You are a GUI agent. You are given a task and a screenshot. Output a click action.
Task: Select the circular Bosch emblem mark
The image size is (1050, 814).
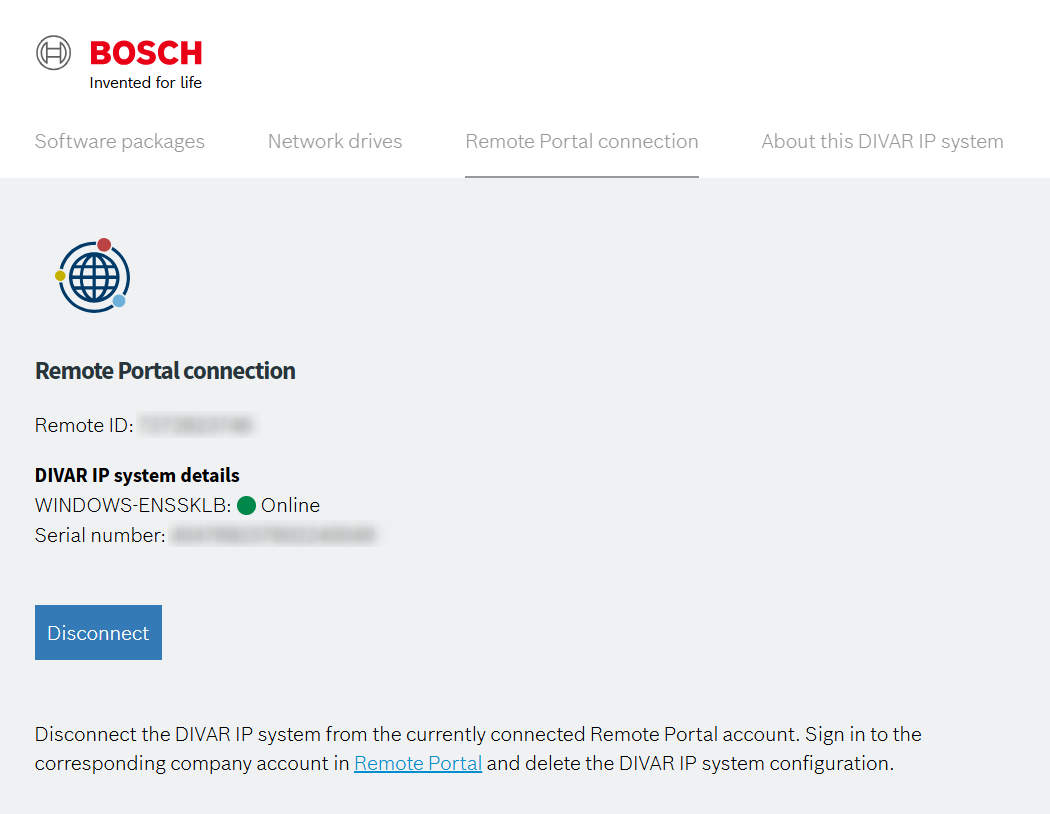(x=54, y=52)
